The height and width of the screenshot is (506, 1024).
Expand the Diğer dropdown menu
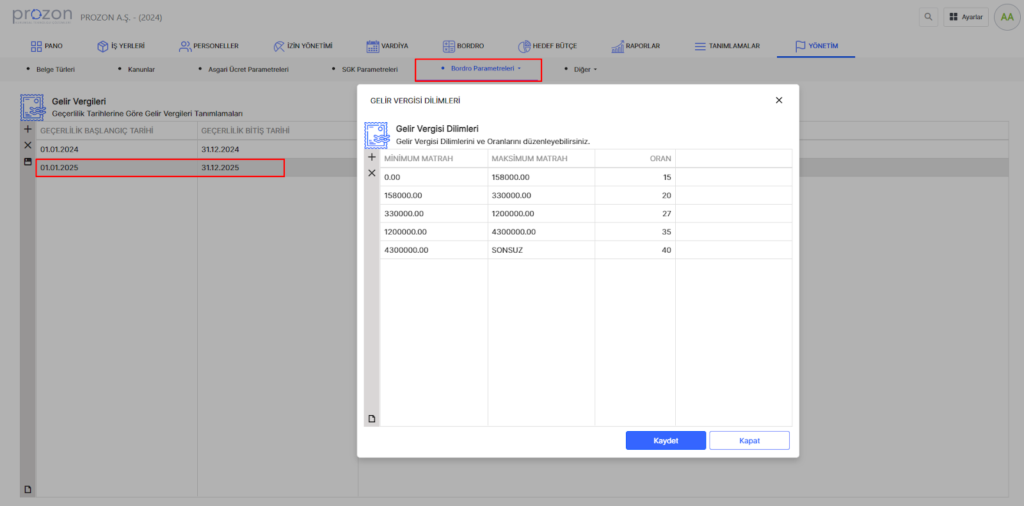point(585,69)
